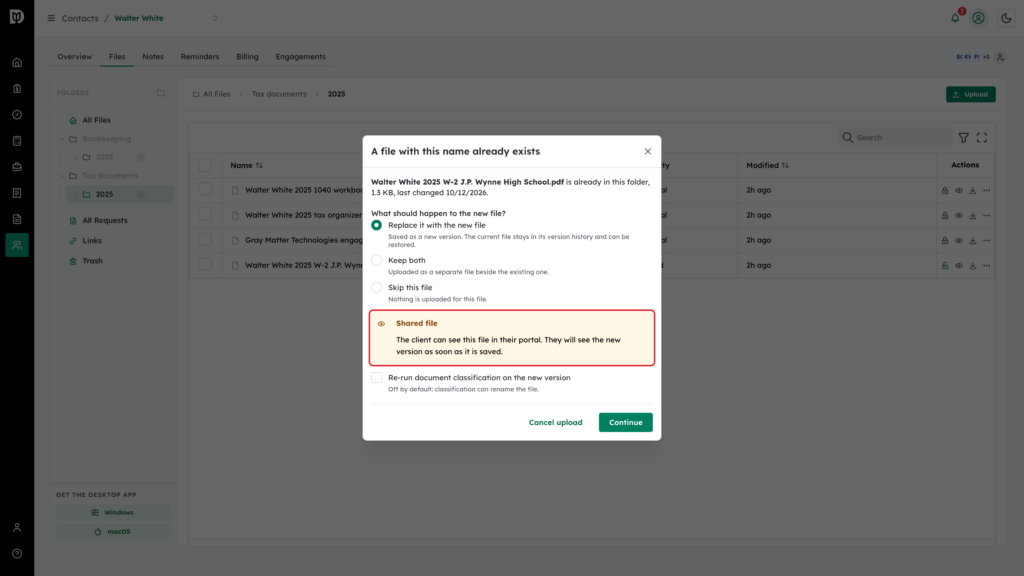Image resolution: width=1024 pixels, height=576 pixels.
Task: Select the Skip this file radio option
Action: point(377,287)
